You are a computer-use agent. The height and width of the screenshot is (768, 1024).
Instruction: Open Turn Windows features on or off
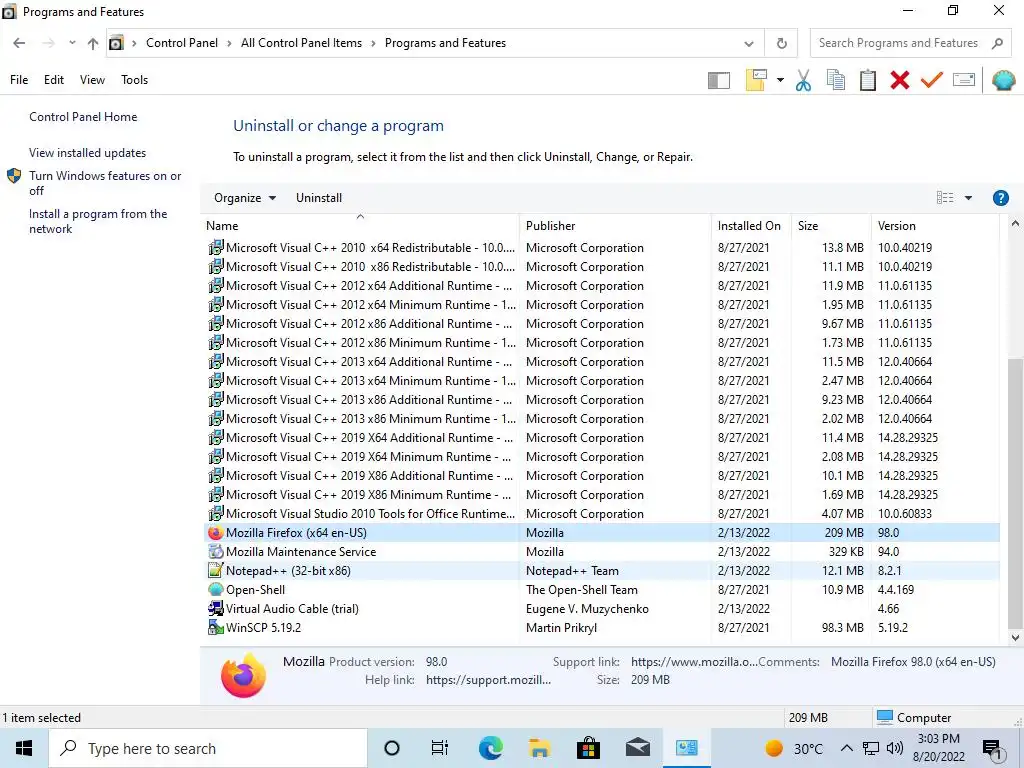[x=105, y=183]
